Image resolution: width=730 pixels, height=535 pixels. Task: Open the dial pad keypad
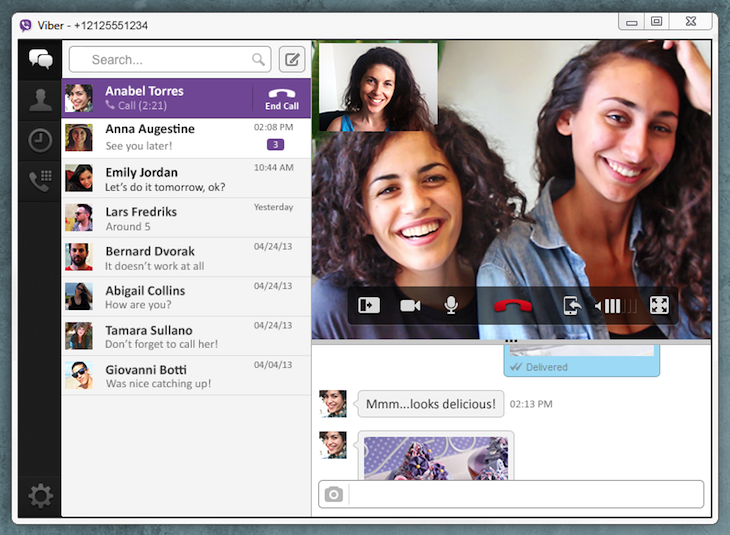[40, 181]
